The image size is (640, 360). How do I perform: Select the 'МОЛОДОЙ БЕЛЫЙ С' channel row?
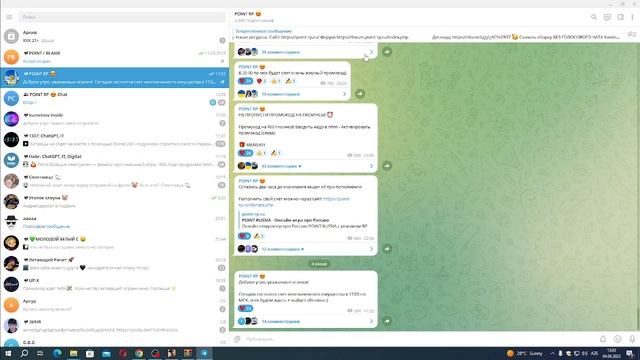[115, 243]
